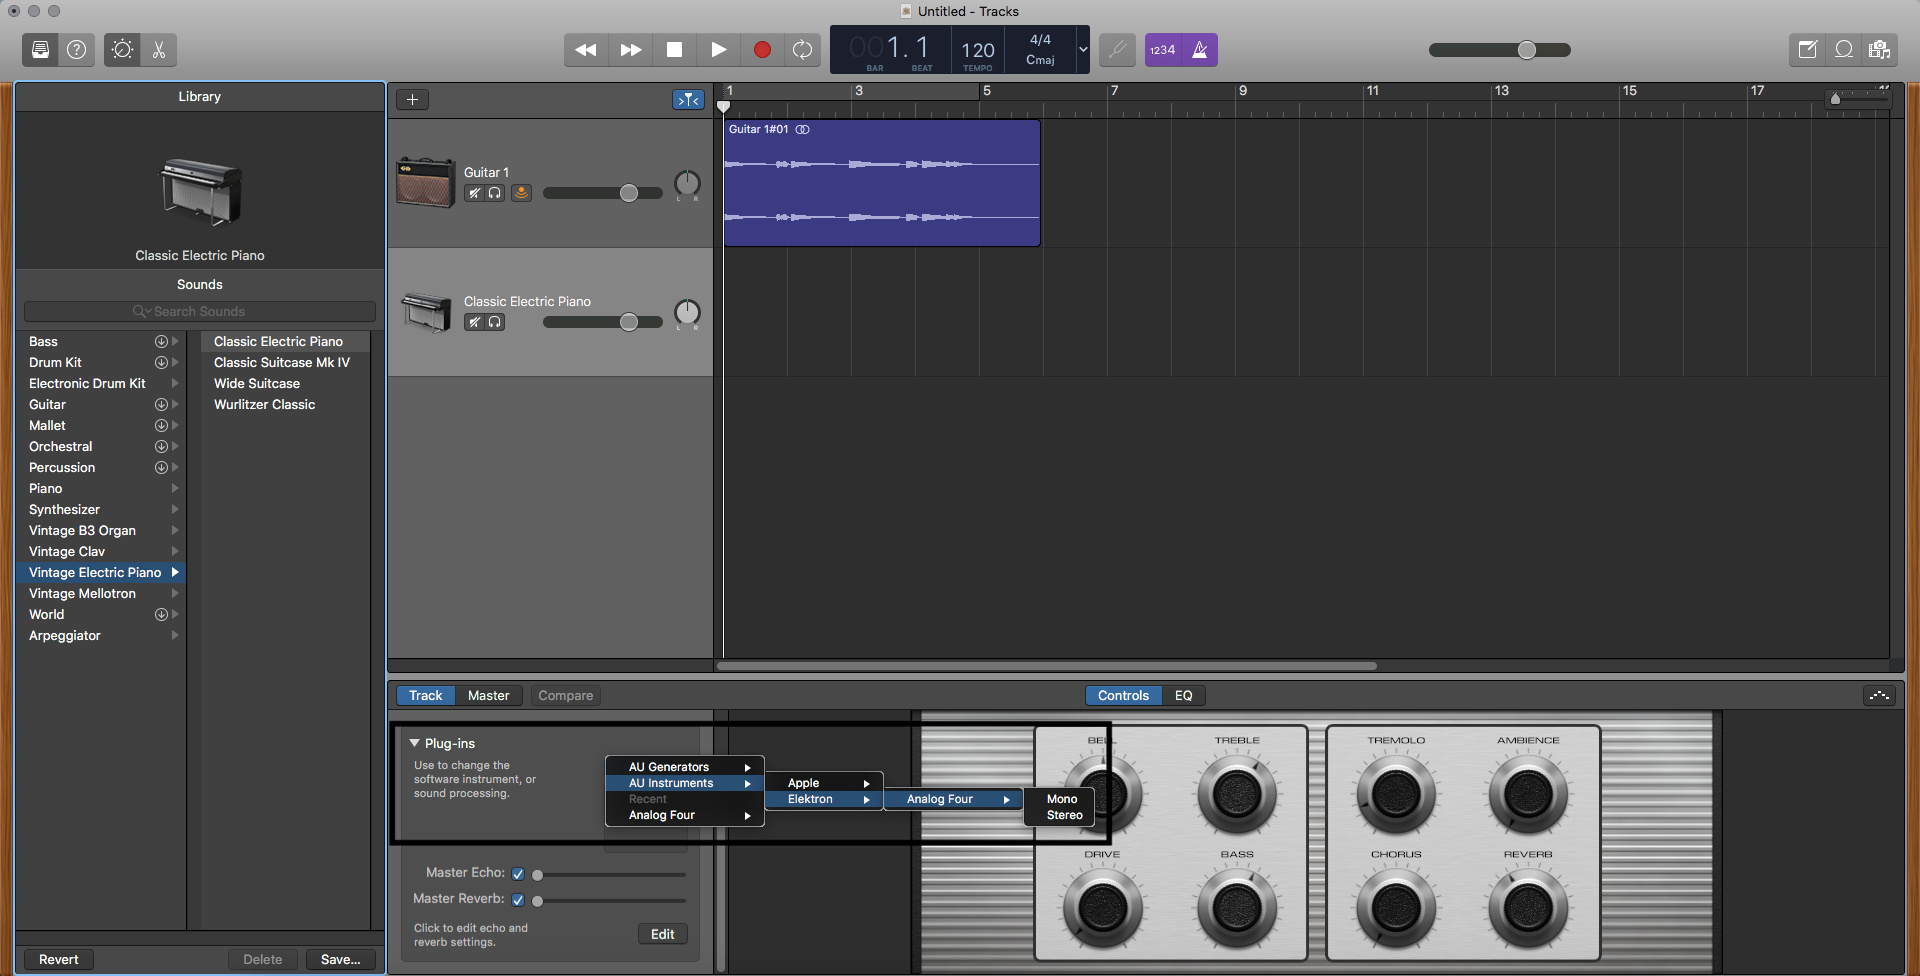Adjust the Guitar 1 volume slider
The height and width of the screenshot is (976, 1920).
coord(628,193)
